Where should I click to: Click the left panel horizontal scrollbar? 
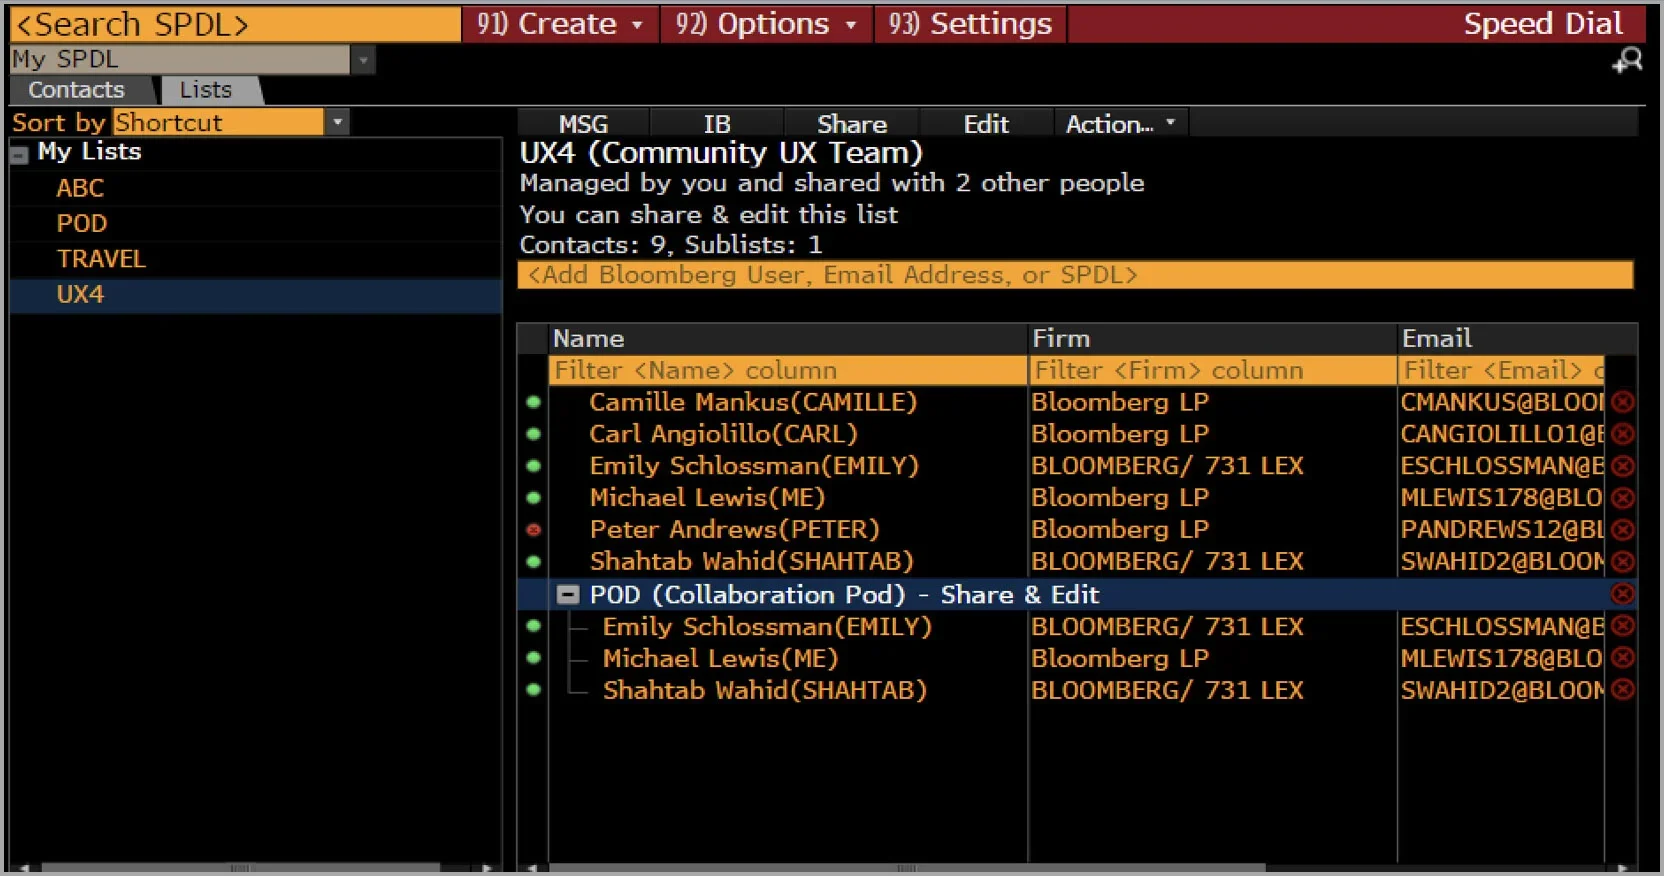point(240,868)
